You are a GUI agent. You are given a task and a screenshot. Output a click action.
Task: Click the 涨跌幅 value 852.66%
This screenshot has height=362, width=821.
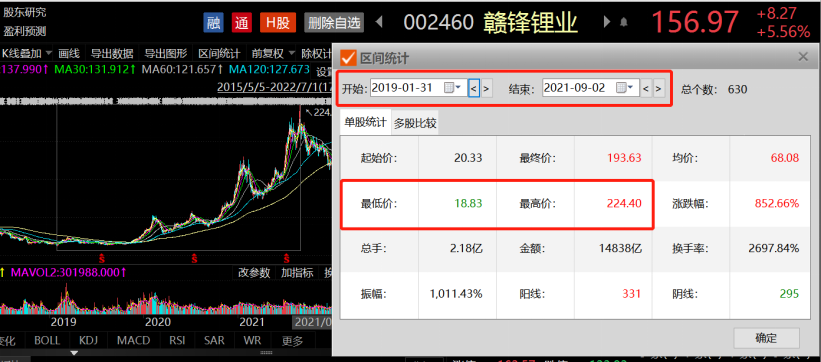(x=777, y=203)
